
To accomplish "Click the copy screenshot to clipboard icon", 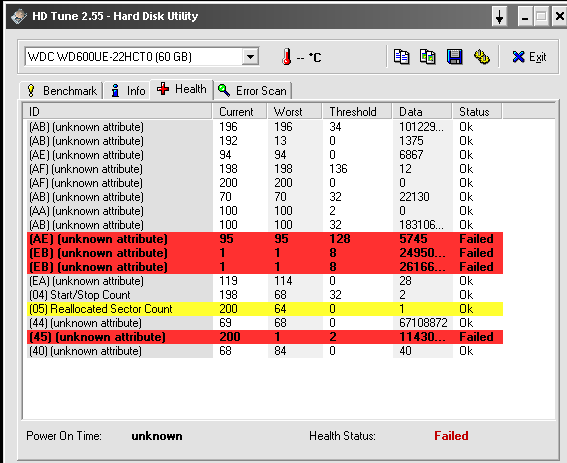I will 427,57.
